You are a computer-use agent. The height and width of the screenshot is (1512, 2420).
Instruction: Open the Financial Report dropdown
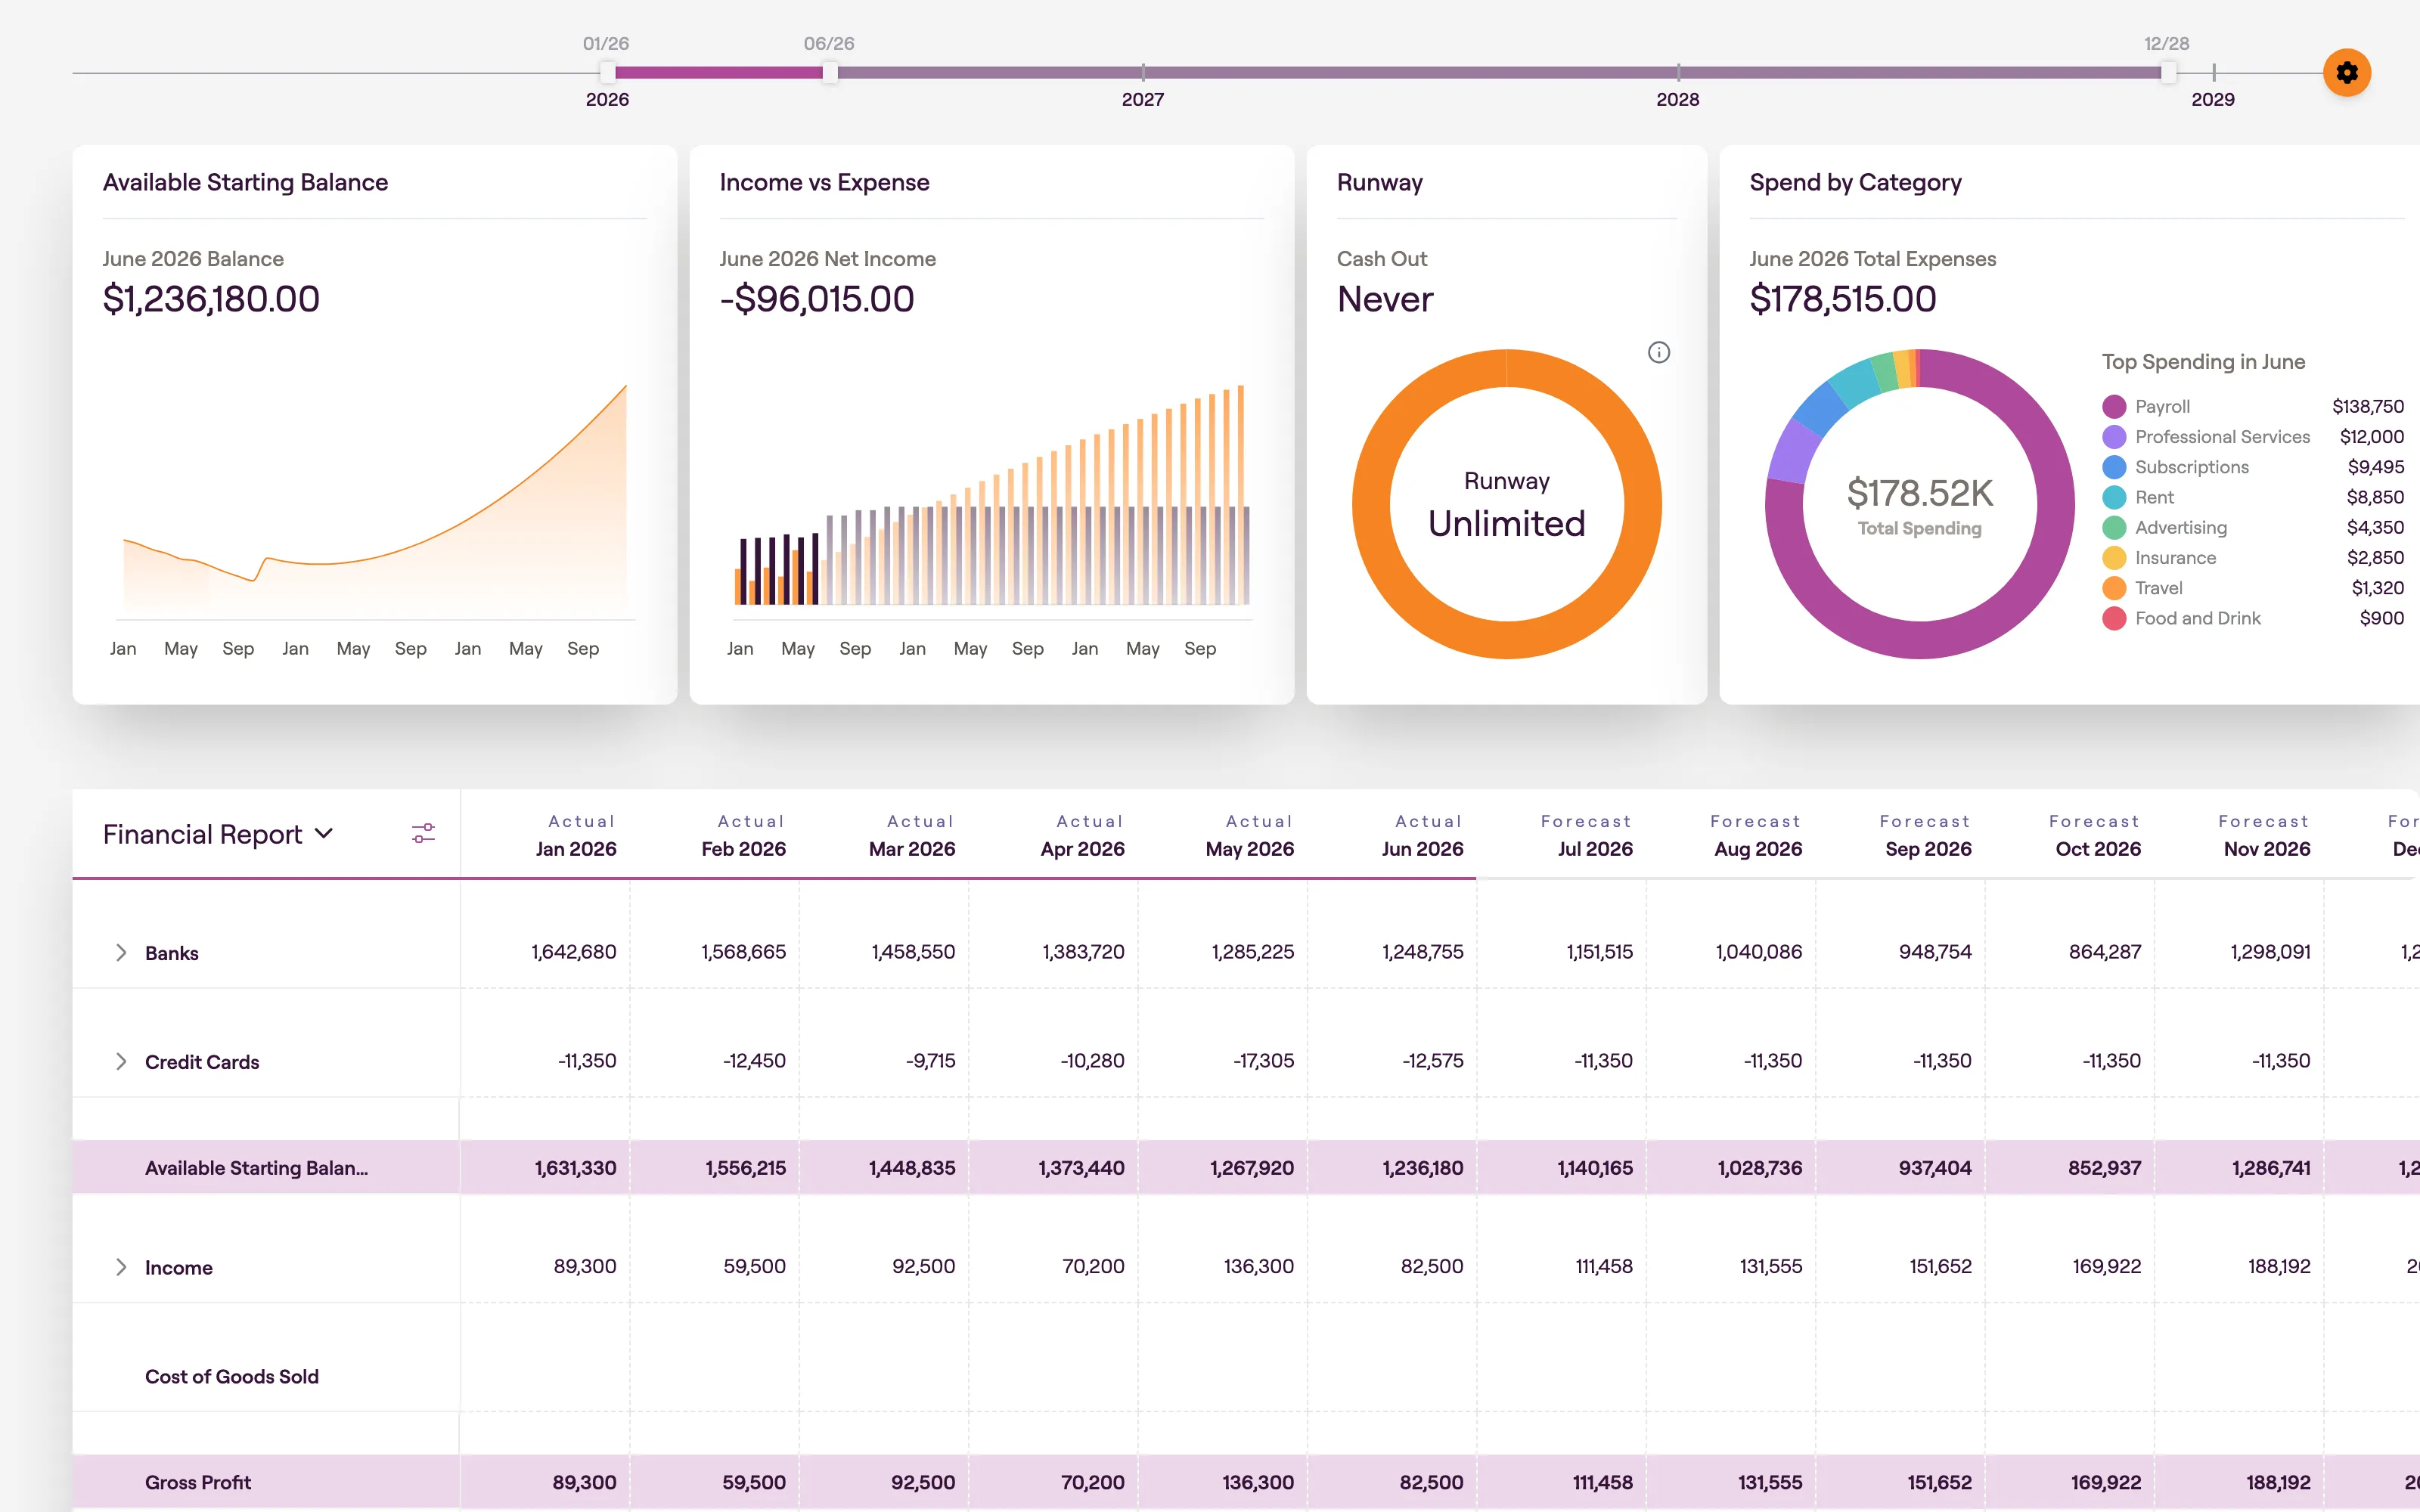[218, 834]
